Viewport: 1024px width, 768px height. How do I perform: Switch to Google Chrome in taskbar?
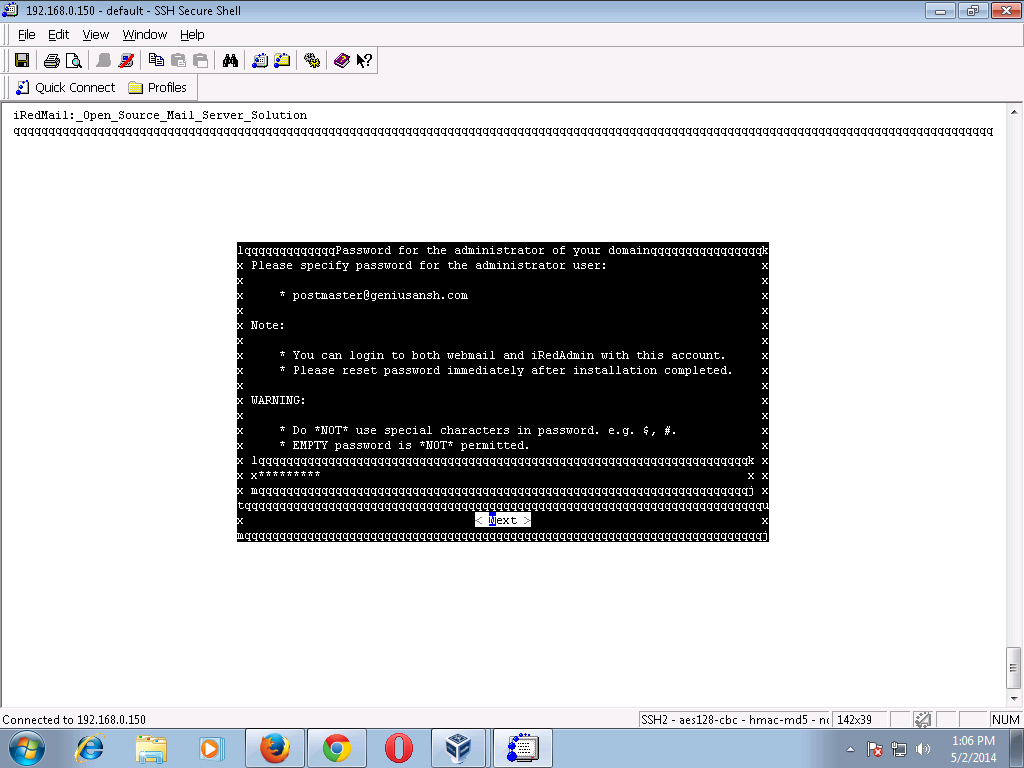[x=336, y=748]
